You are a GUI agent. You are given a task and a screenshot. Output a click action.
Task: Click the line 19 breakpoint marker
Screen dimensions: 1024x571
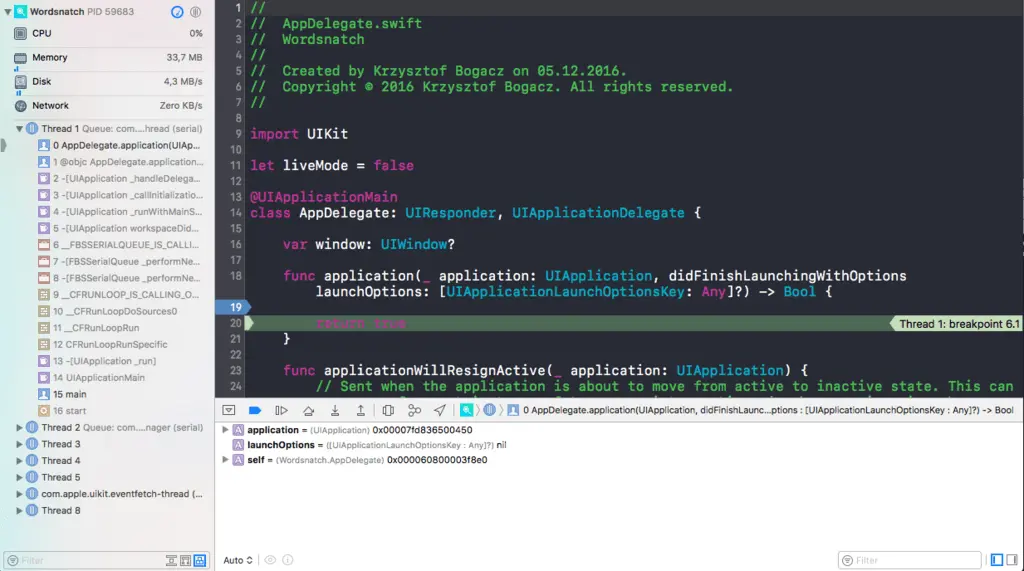(x=234, y=308)
